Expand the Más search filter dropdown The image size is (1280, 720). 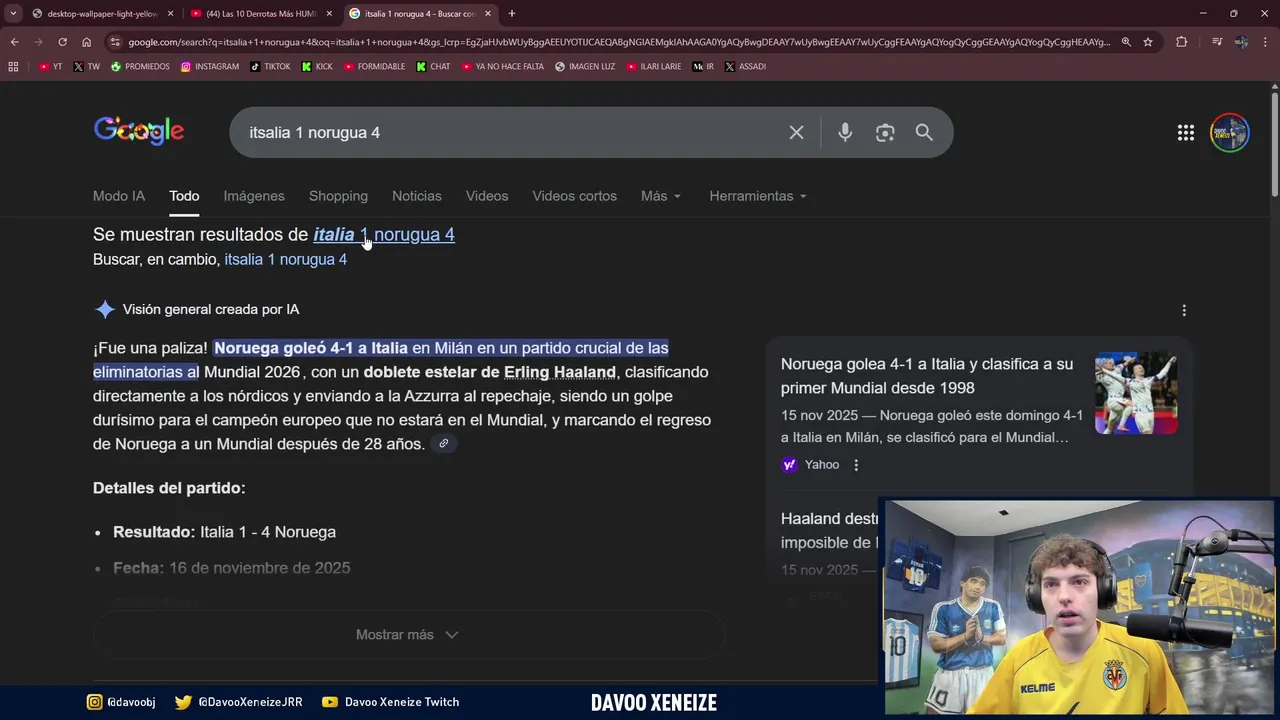661,196
